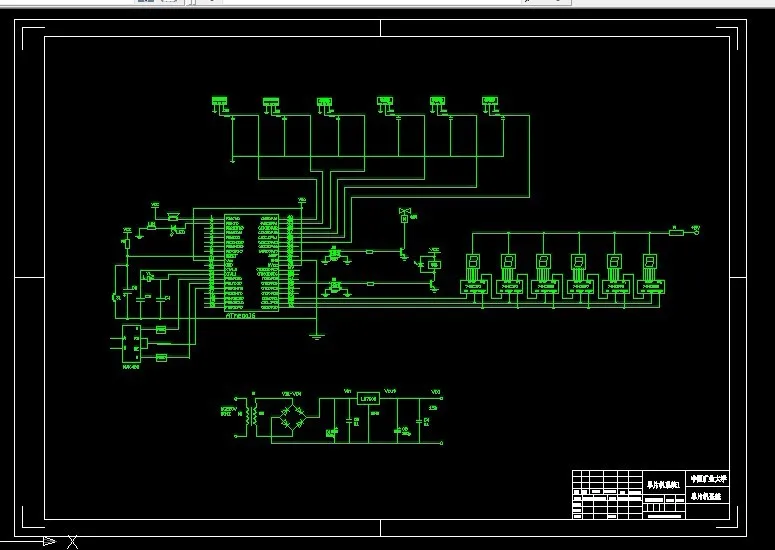
Task: Select the Vout label after the regulator
Action: 390,391
